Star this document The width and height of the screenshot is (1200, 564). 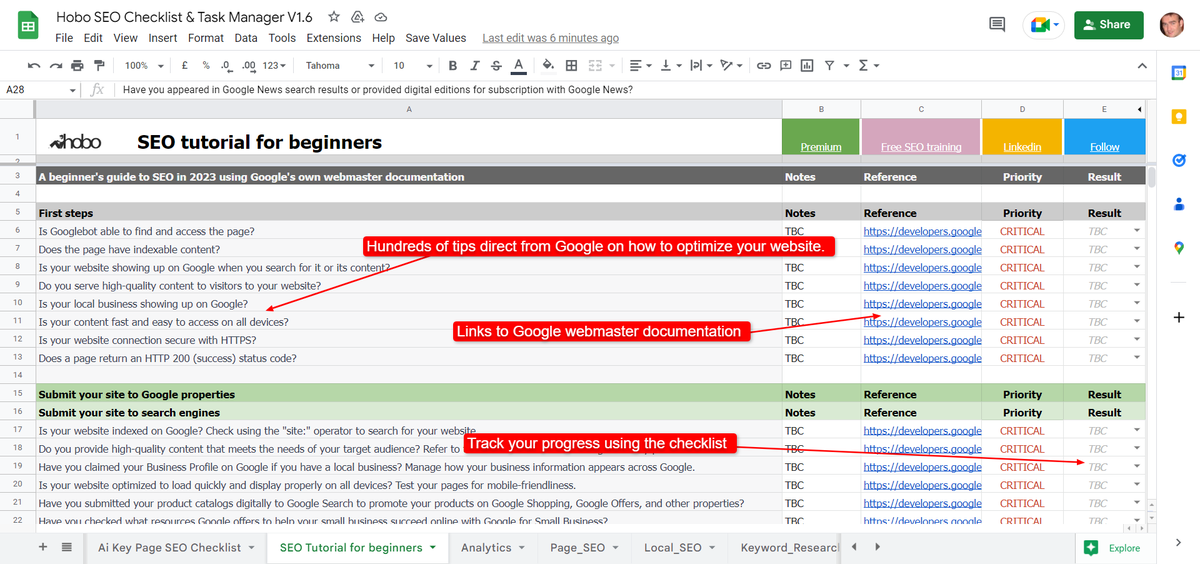(x=334, y=17)
